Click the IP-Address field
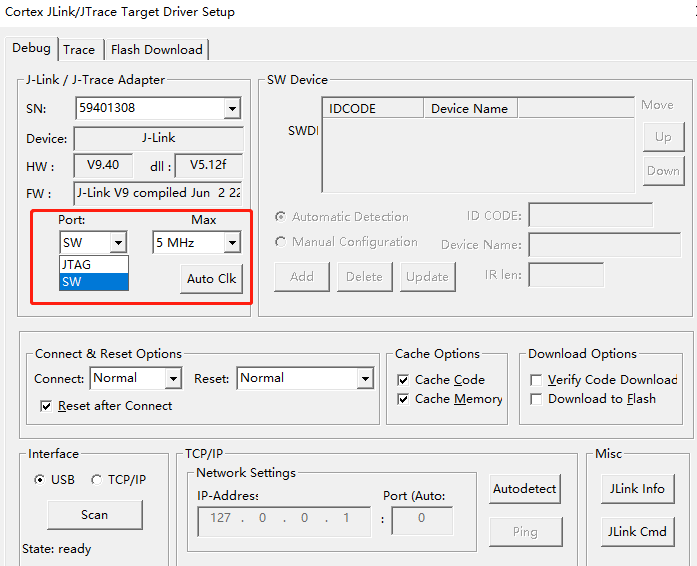 click(284, 521)
